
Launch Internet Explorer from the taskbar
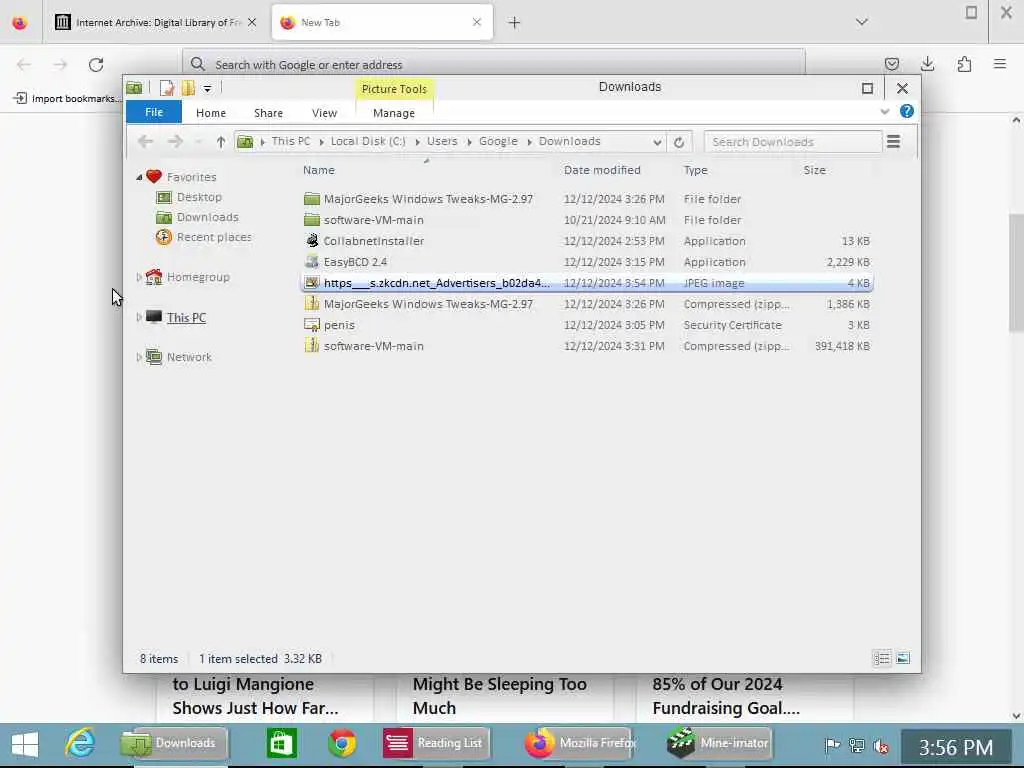[x=80, y=743]
